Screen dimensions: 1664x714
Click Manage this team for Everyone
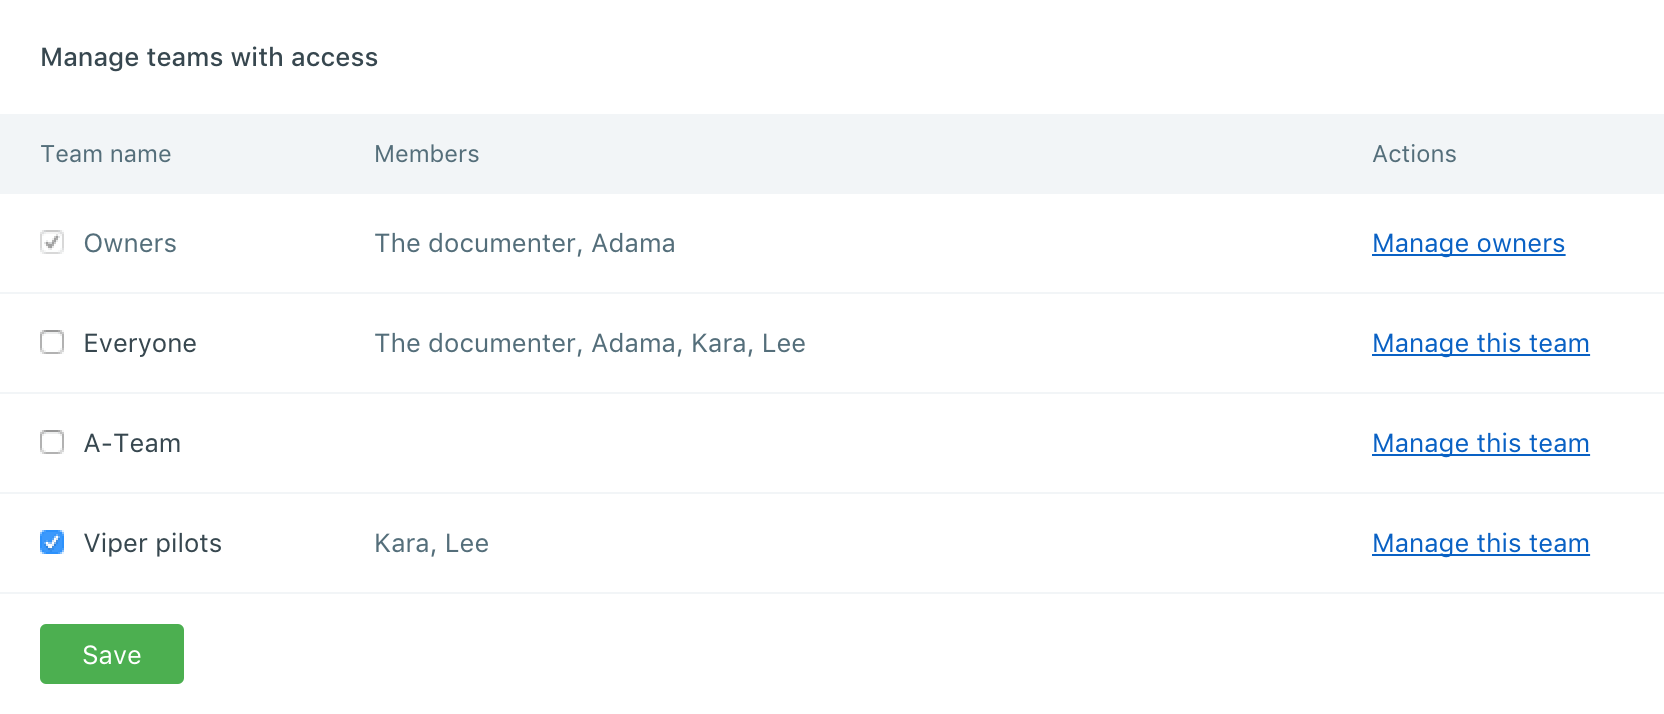pyautogui.click(x=1480, y=343)
